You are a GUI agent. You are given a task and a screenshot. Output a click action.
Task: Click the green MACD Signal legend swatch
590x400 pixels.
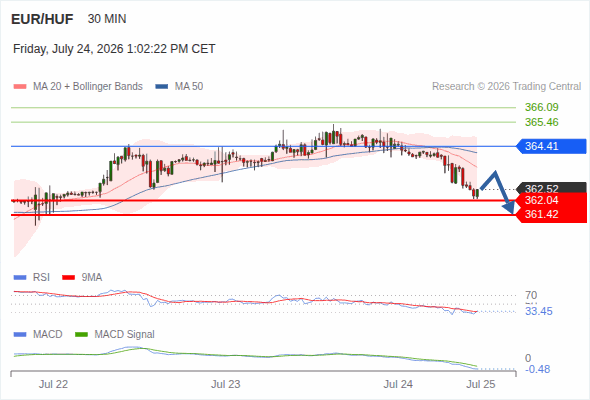(81, 335)
